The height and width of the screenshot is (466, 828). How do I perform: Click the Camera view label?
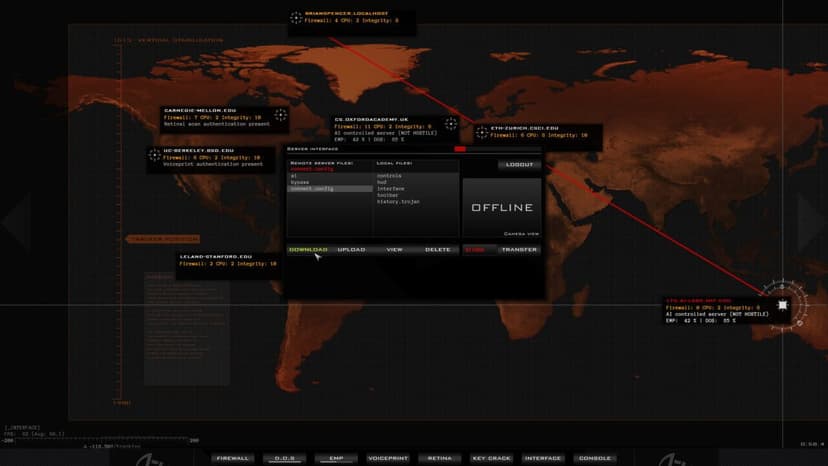(521, 234)
